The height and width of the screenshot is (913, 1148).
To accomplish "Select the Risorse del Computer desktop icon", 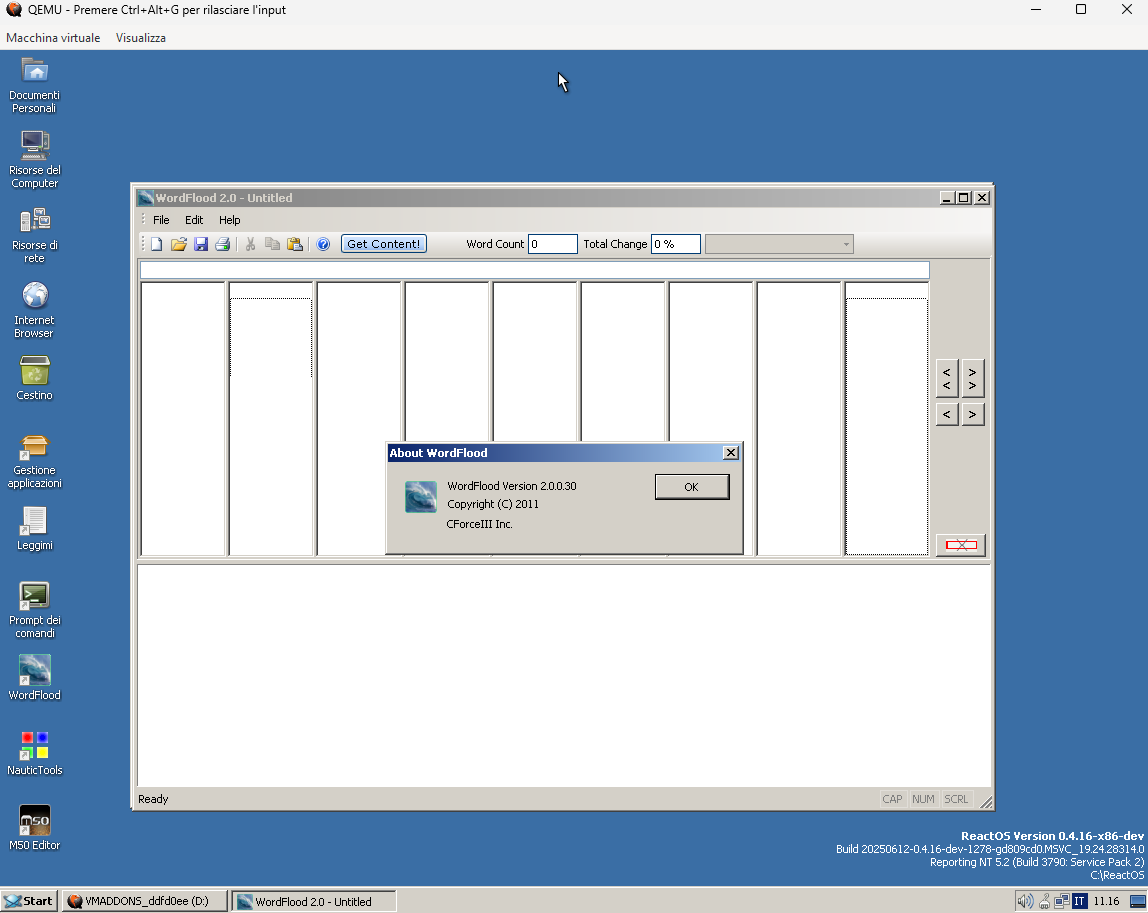I will (34, 160).
